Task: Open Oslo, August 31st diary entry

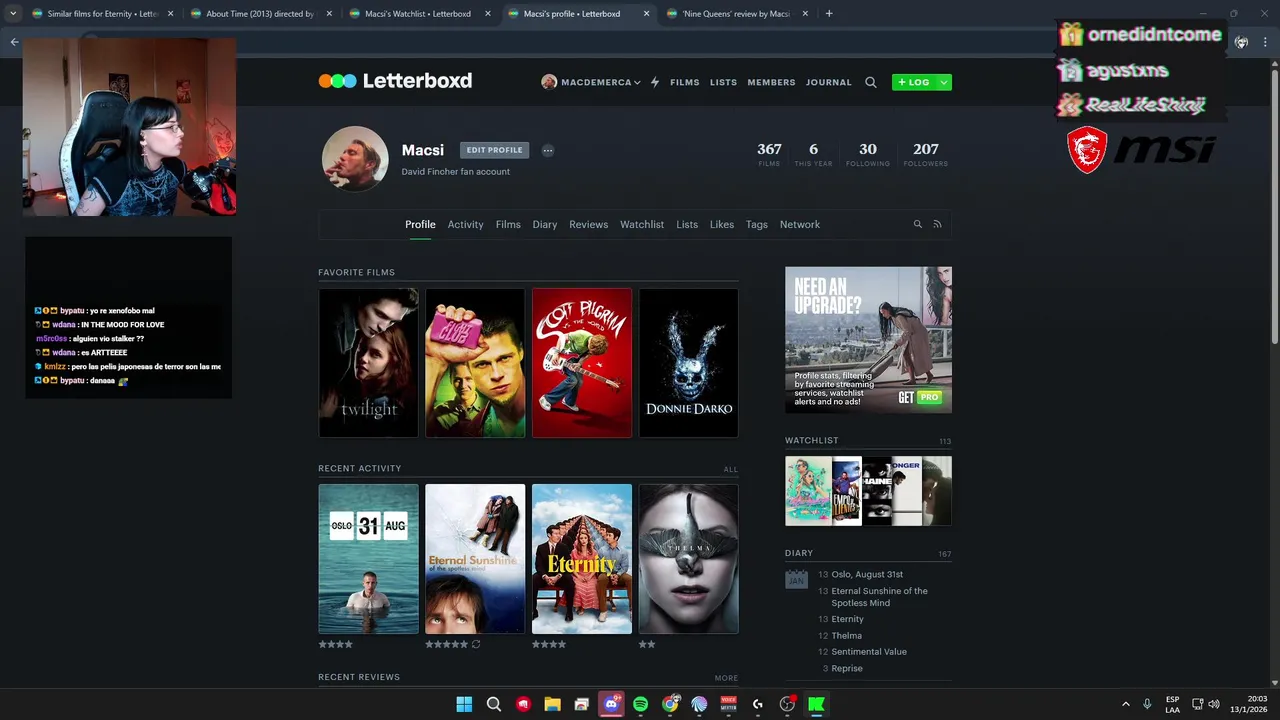Action: point(867,575)
